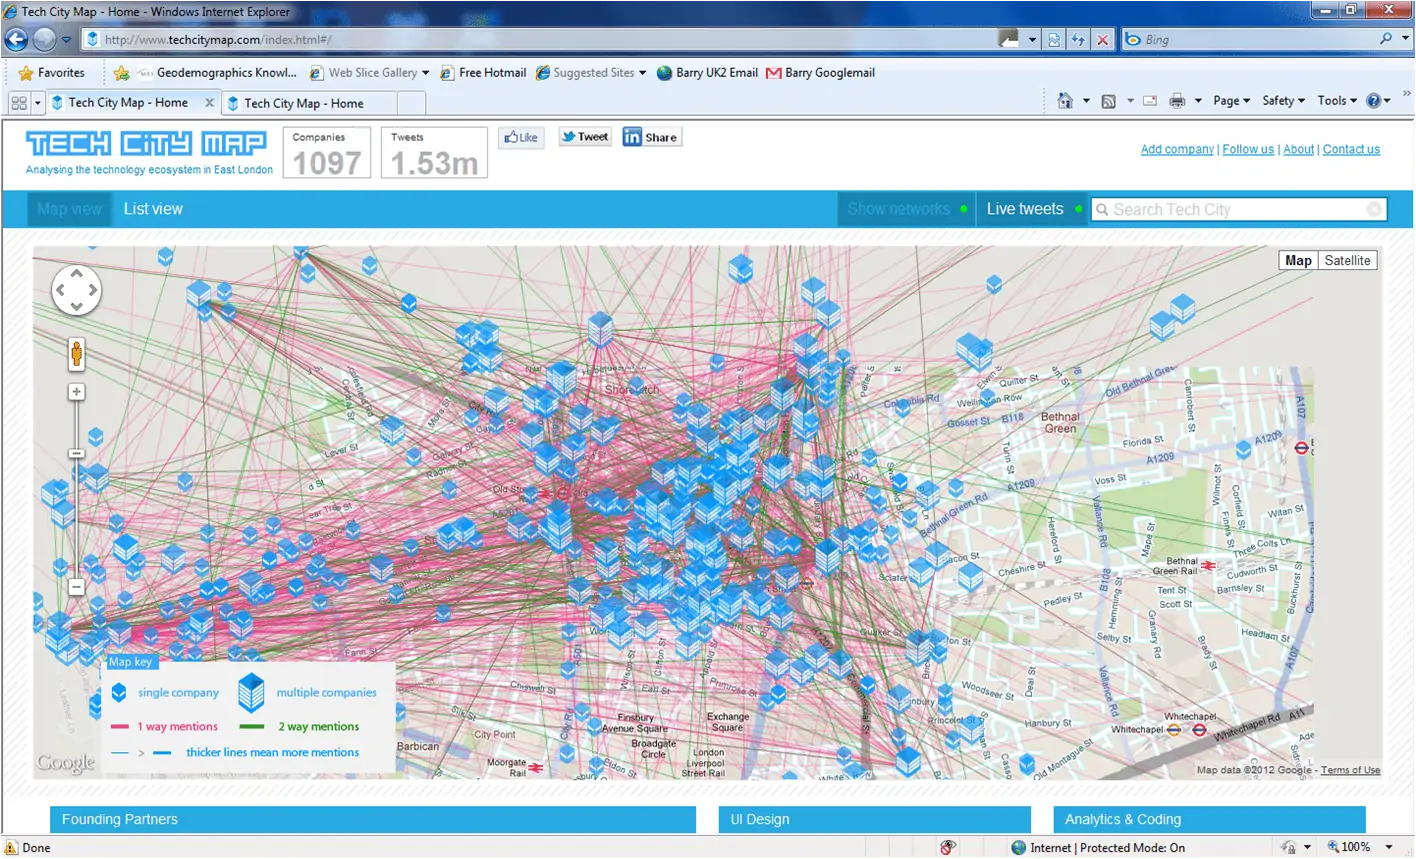Viewport: 1416px width, 859px height.
Task: Click the Street View pegman icon
Action: [x=76, y=354]
